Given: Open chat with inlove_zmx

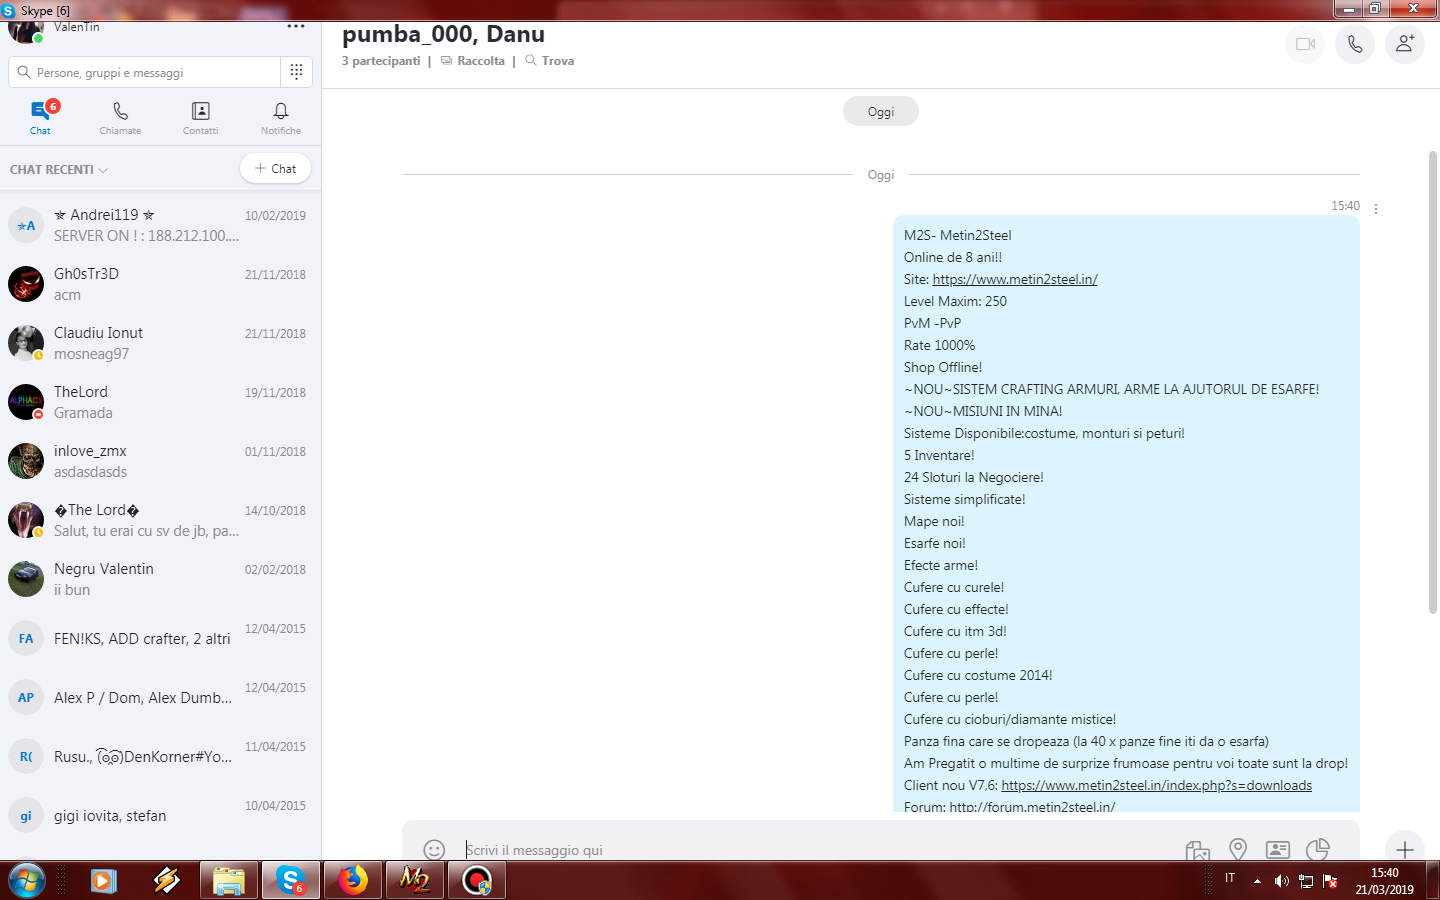Looking at the screenshot, I should pyautogui.click(x=160, y=461).
